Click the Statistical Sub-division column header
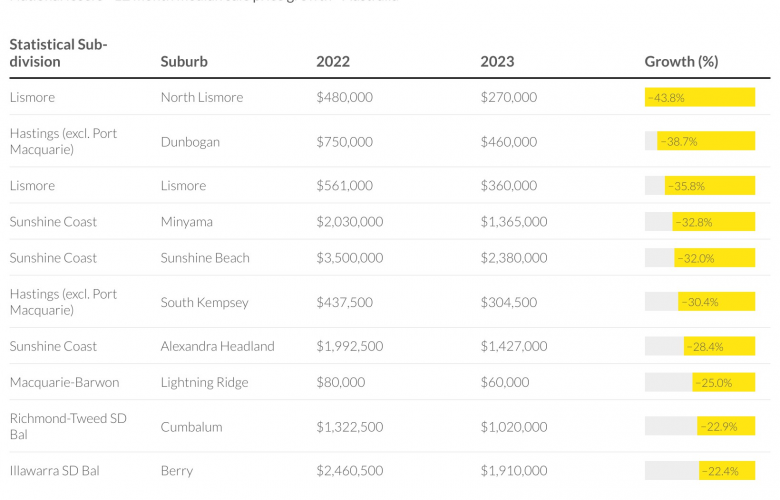780x500 pixels. pyautogui.click(x=58, y=53)
